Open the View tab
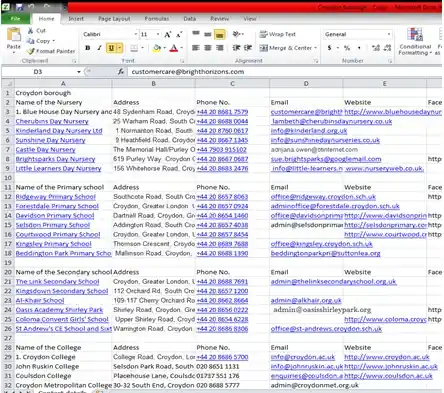Screen dimensions: 444x393 tap(250, 19)
